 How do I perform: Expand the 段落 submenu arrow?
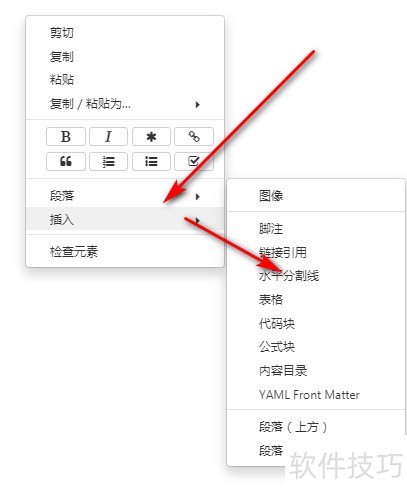pos(198,196)
